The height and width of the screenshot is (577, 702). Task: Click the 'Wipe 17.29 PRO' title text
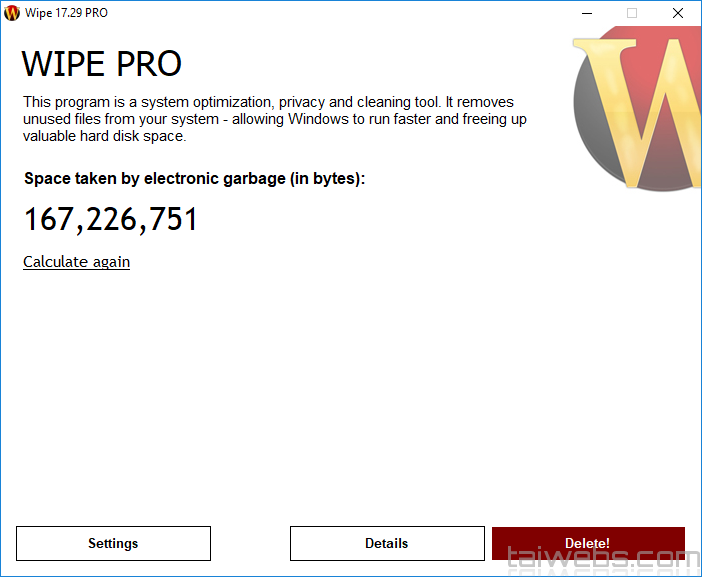coord(65,13)
